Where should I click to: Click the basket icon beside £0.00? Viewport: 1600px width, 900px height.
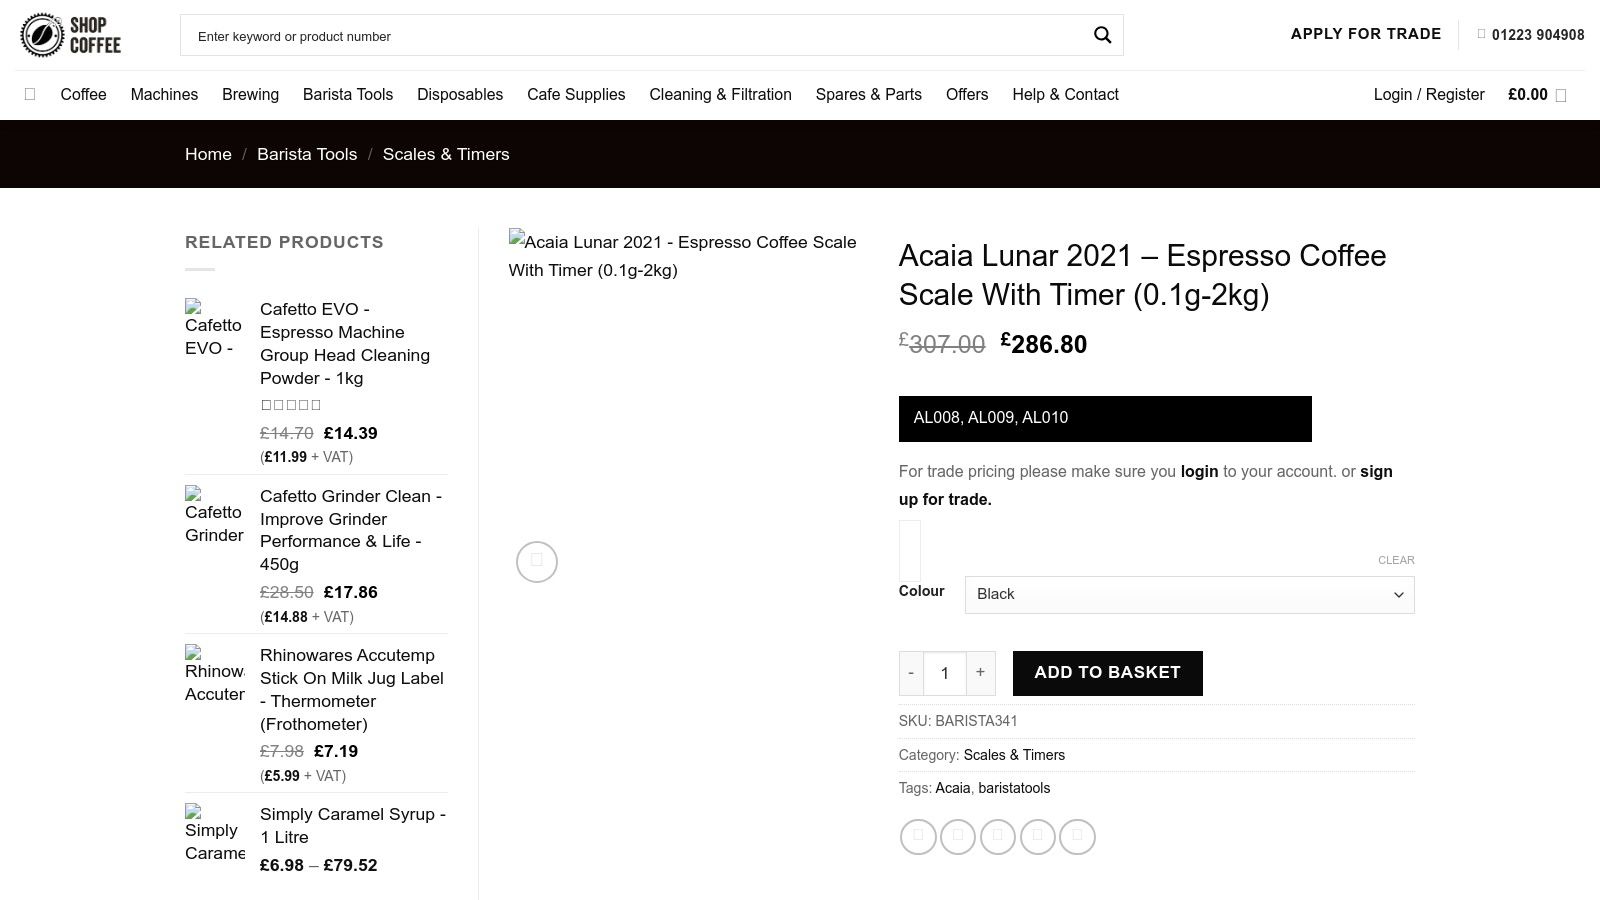point(1561,96)
